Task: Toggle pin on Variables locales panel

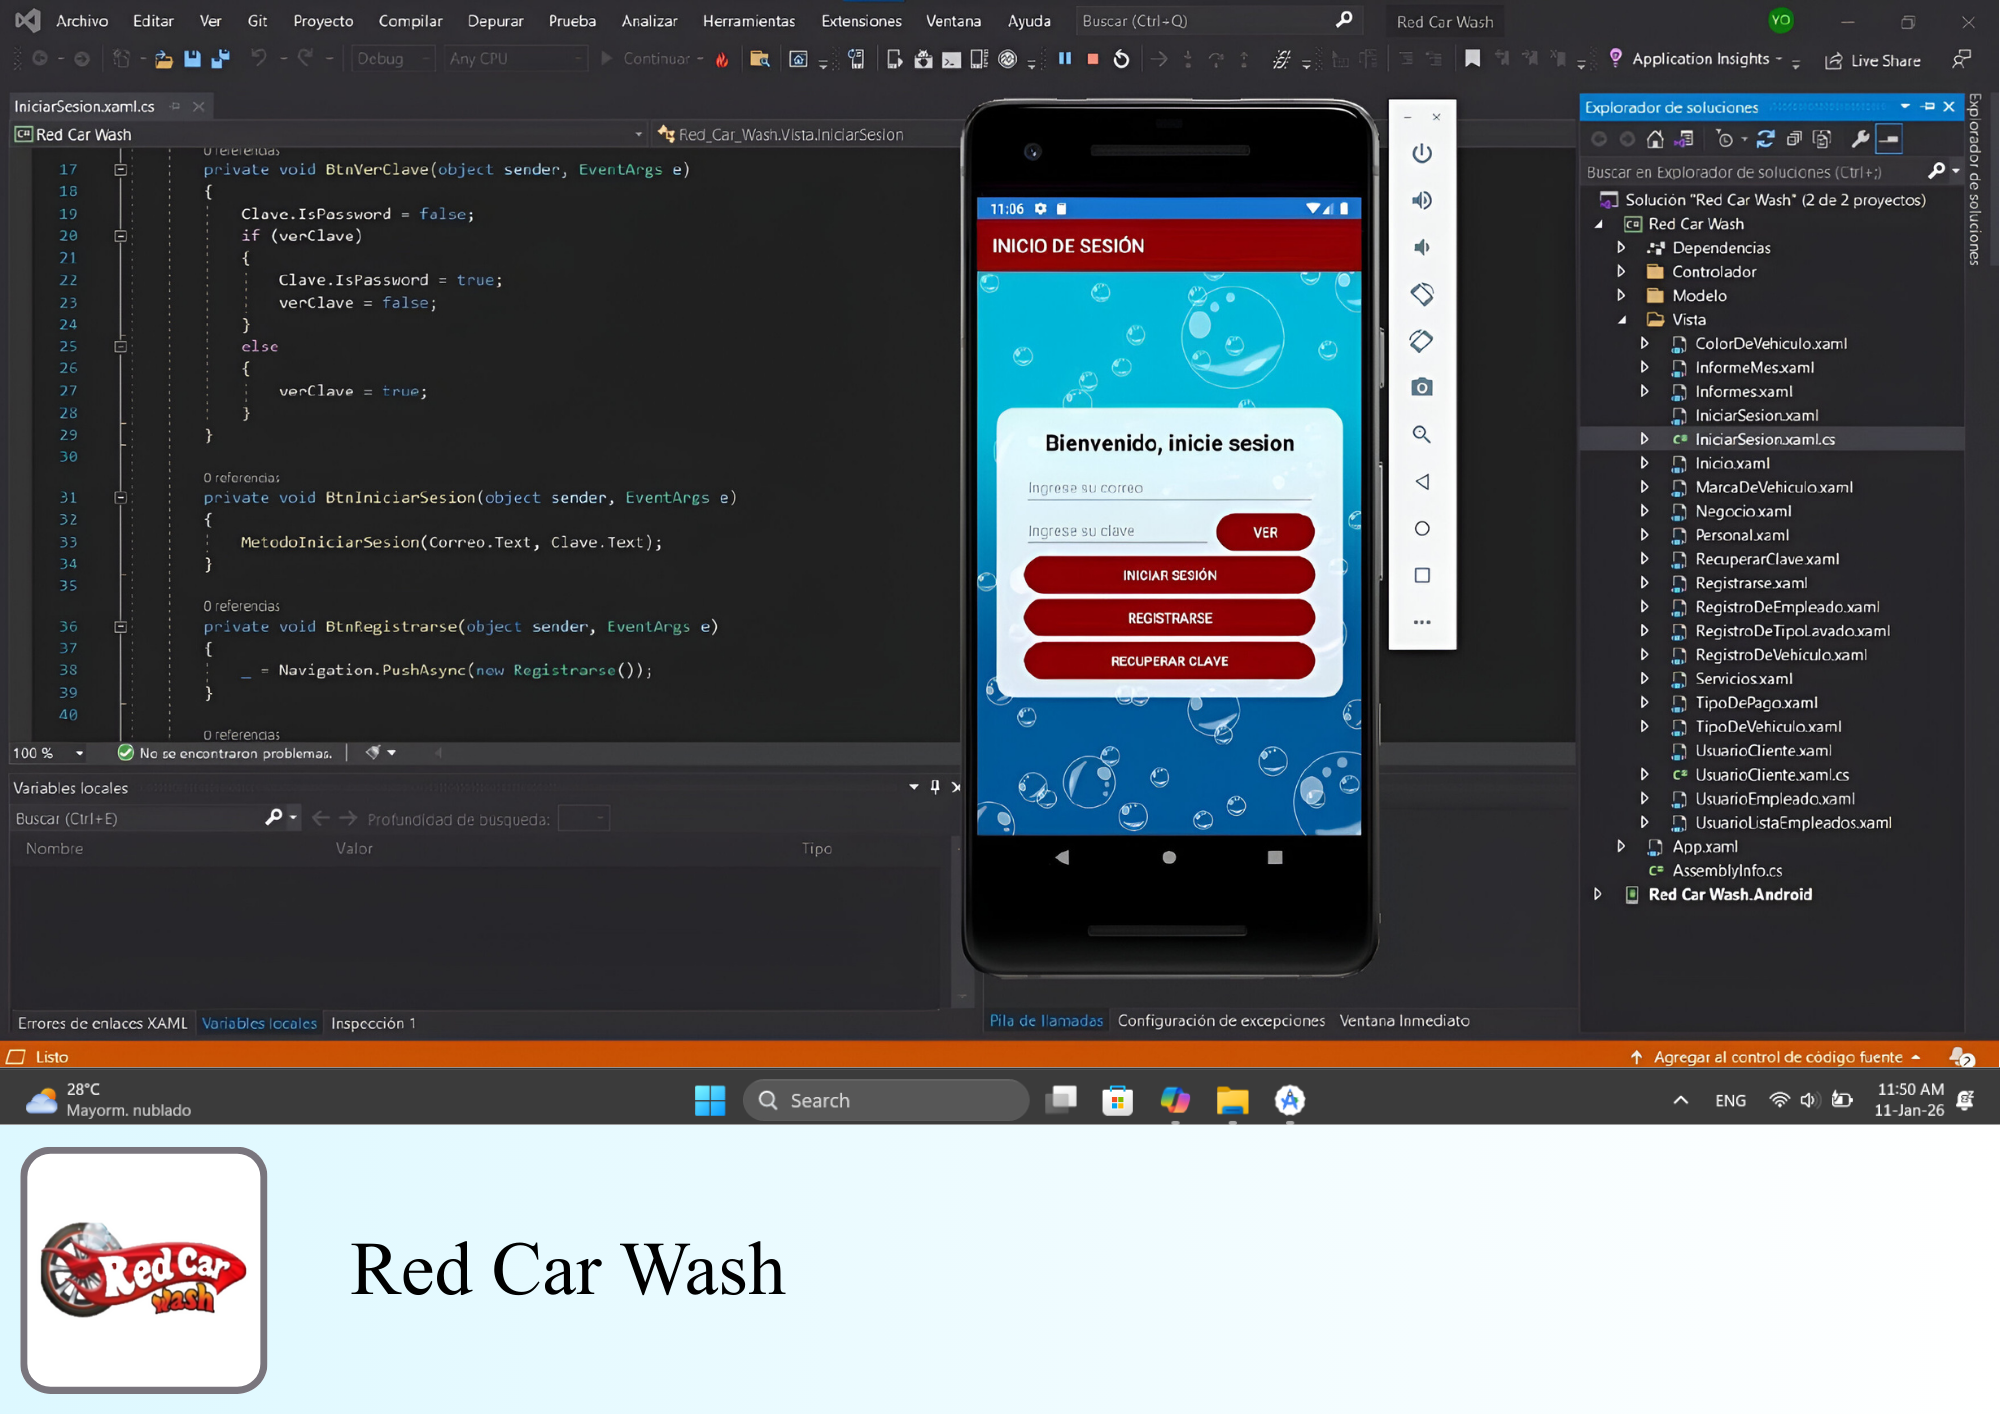Action: click(935, 787)
